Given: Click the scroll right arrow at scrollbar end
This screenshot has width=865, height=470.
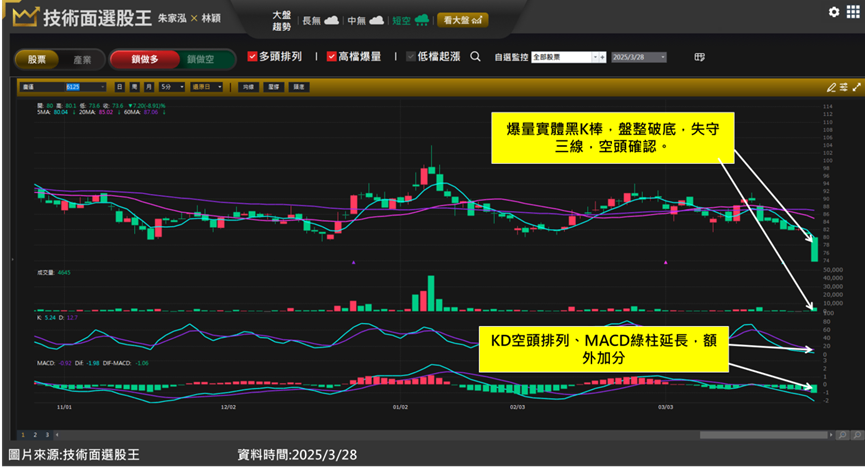Looking at the screenshot, I should click(831, 435).
